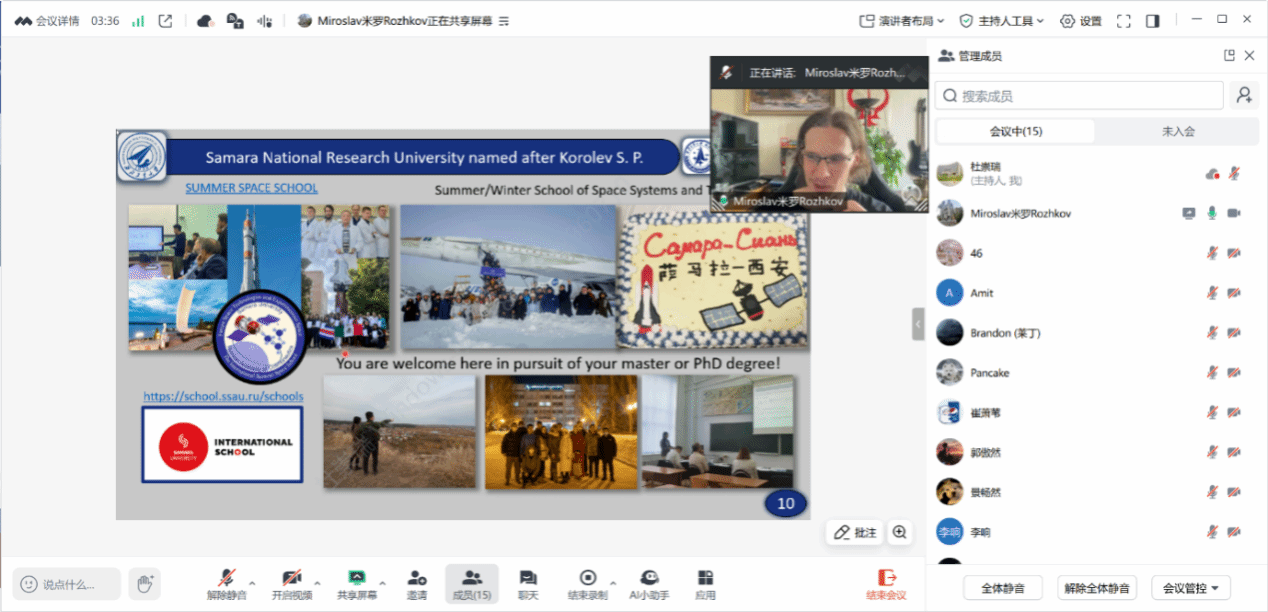
Task: Select the 会议中(15) tab
Action: pos(1015,131)
